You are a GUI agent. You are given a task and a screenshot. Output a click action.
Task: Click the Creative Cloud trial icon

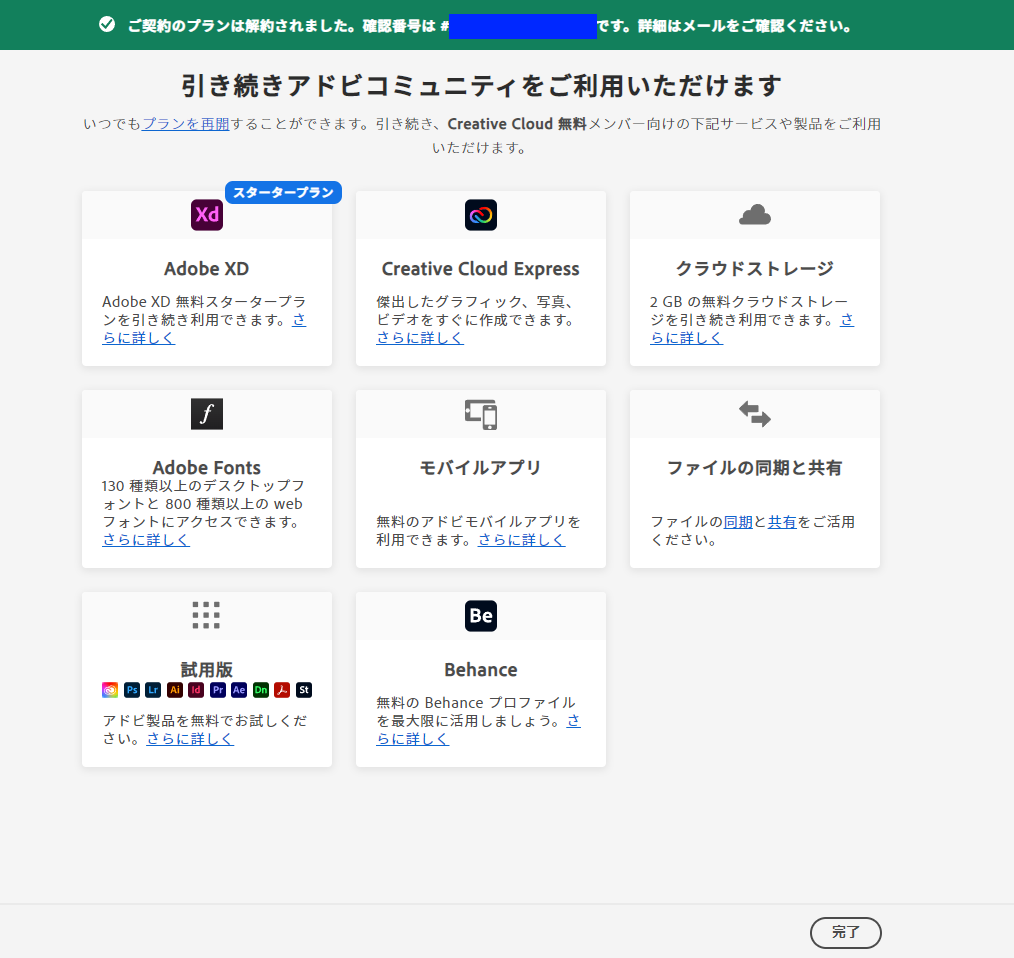(110, 690)
